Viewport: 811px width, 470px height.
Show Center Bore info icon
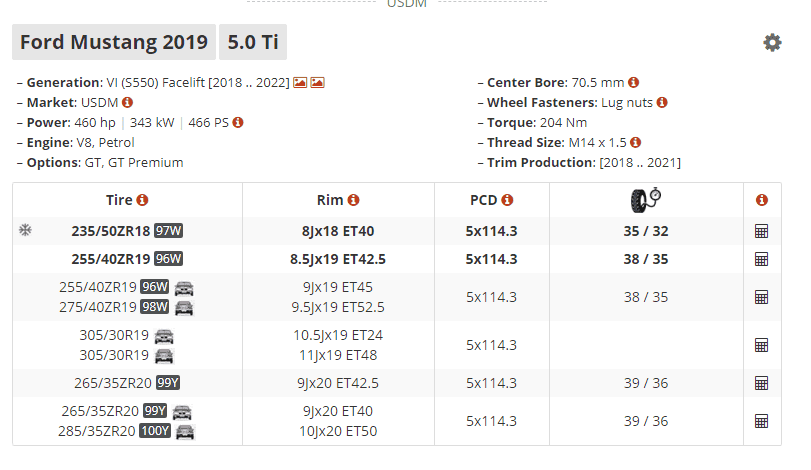click(x=634, y=82)
